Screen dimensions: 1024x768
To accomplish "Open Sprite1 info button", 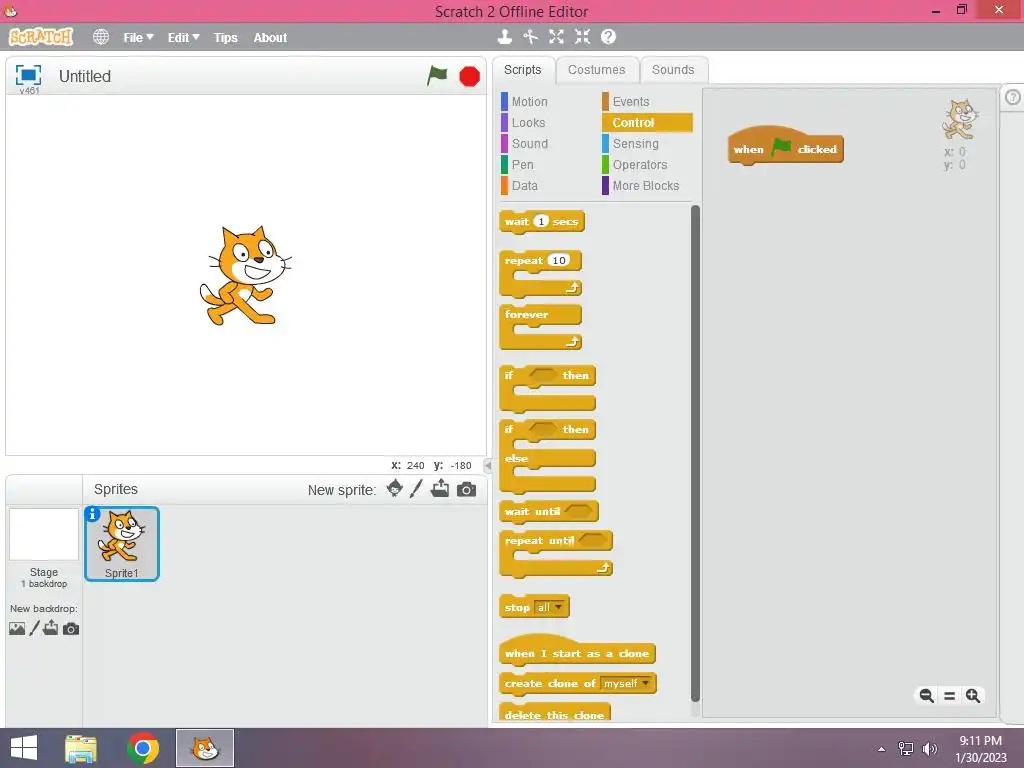I will (93, 515).
